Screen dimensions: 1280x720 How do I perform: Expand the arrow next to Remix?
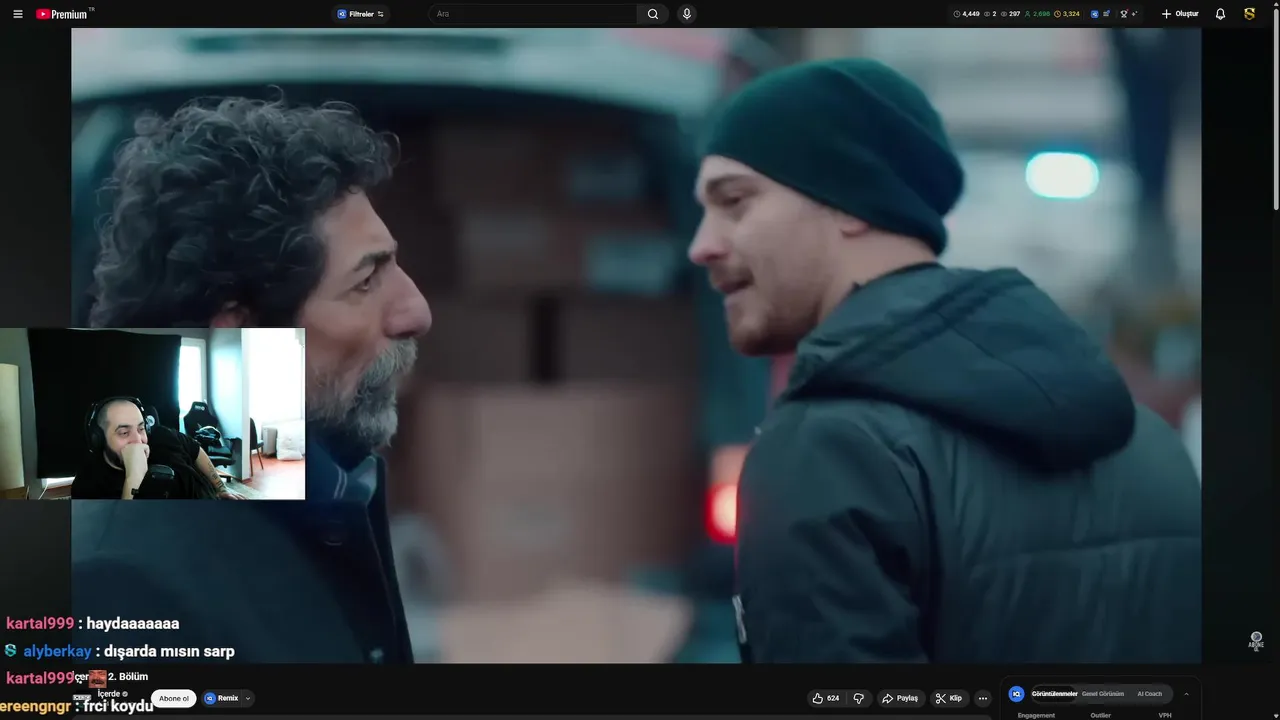point(248,698)
